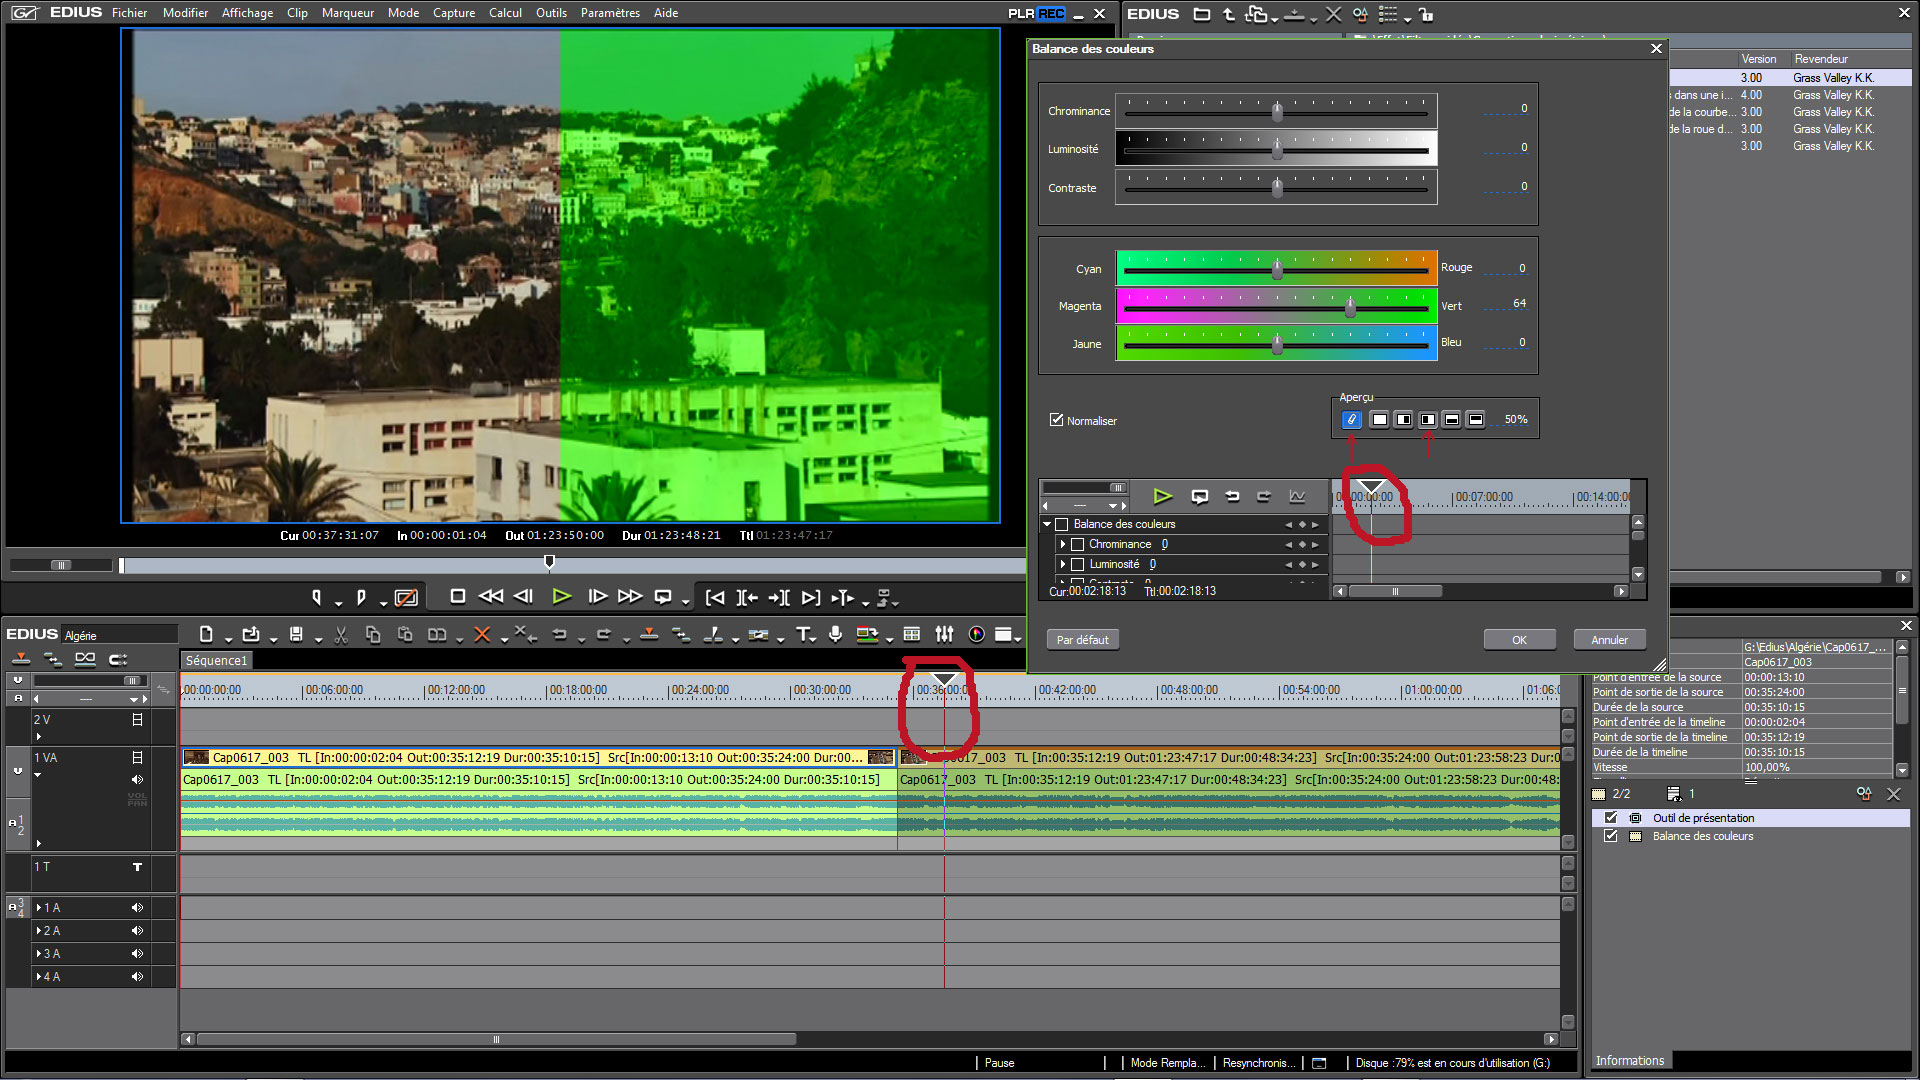The height and width of the screenshot is (1080, 1920).
Task: Click the Stop button in player
Action: click(458, 596)
